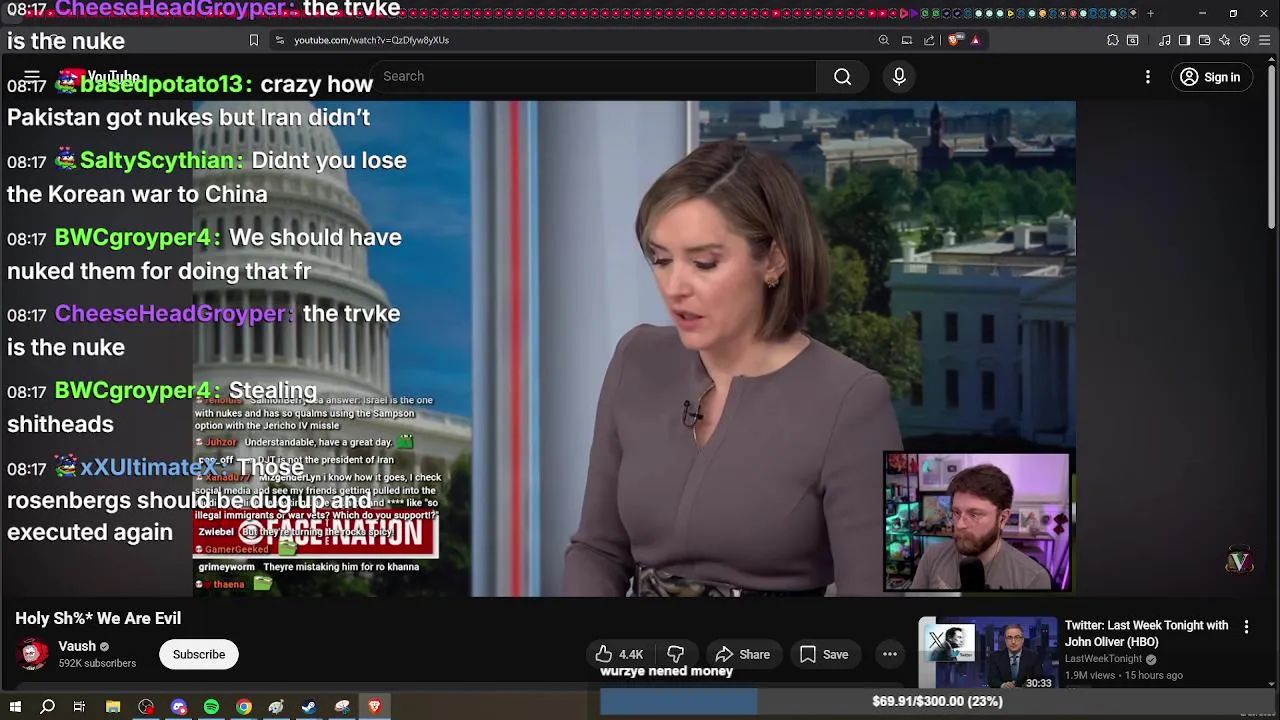1280x720 pixels.
Task: Share this page from address bar
Action: click(x=929, y=40)
